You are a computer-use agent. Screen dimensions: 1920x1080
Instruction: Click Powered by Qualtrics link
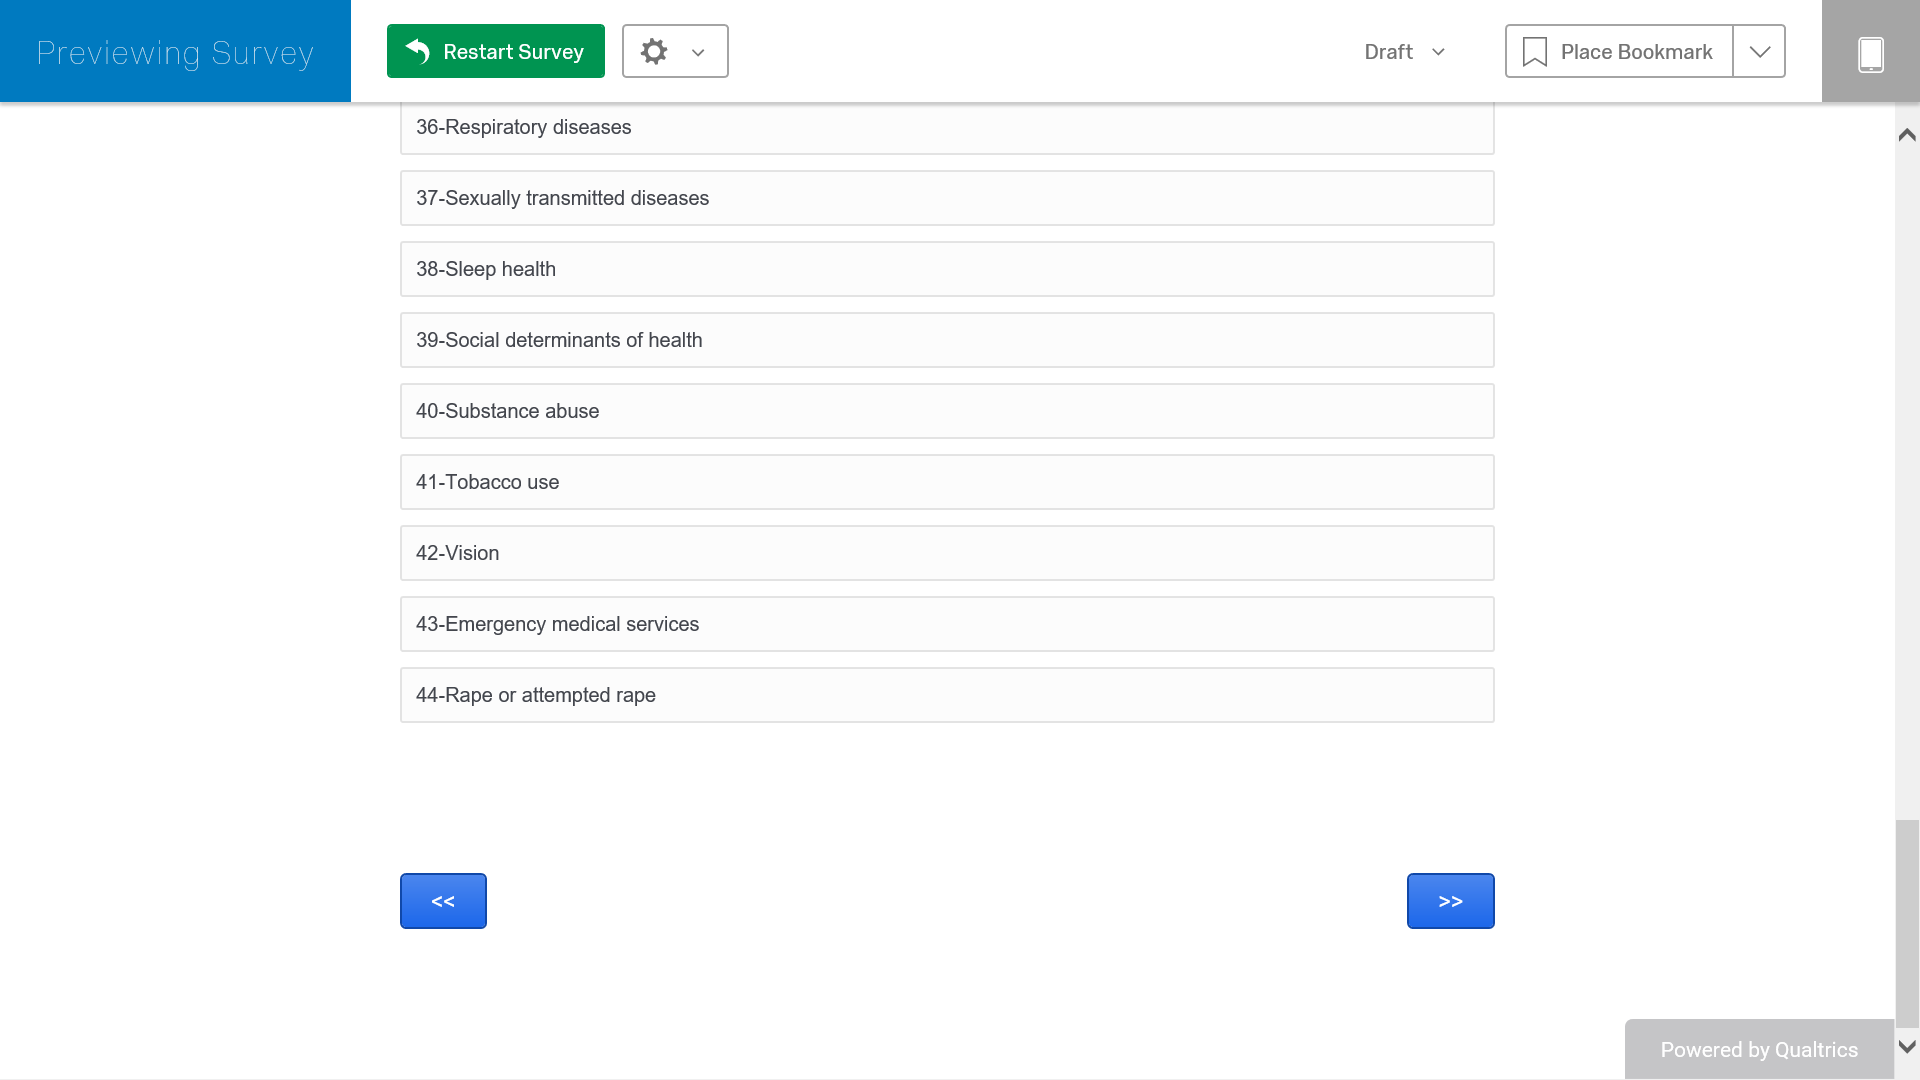click(1759, 1050)
